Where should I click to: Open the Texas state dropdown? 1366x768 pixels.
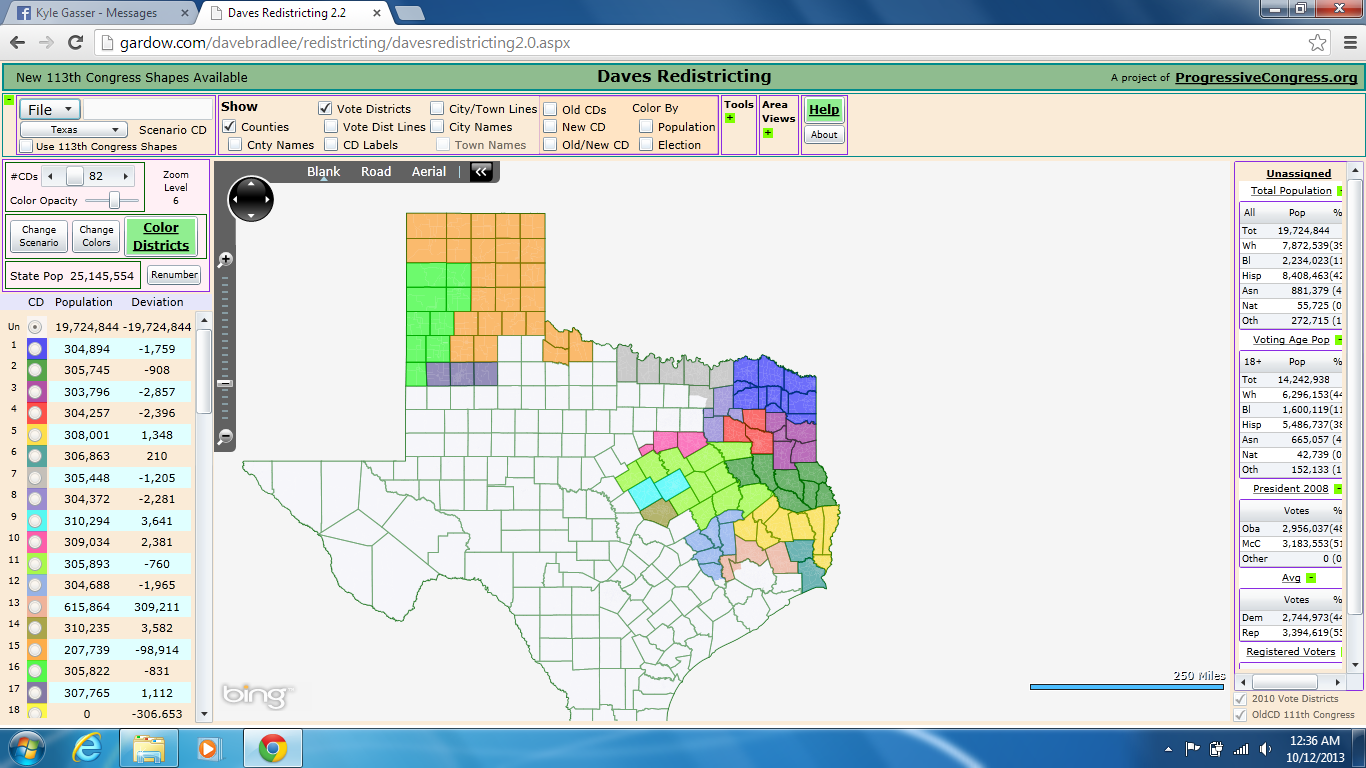click(x=74, y=130)
